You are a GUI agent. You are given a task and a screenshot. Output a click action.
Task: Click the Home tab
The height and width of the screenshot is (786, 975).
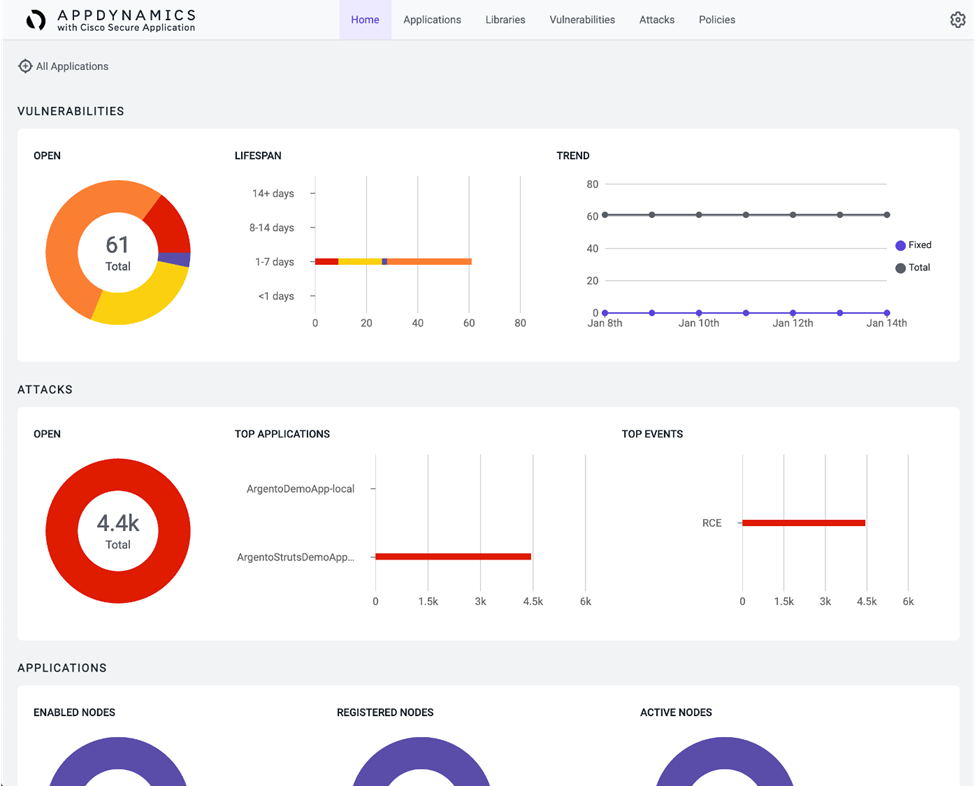365,20
